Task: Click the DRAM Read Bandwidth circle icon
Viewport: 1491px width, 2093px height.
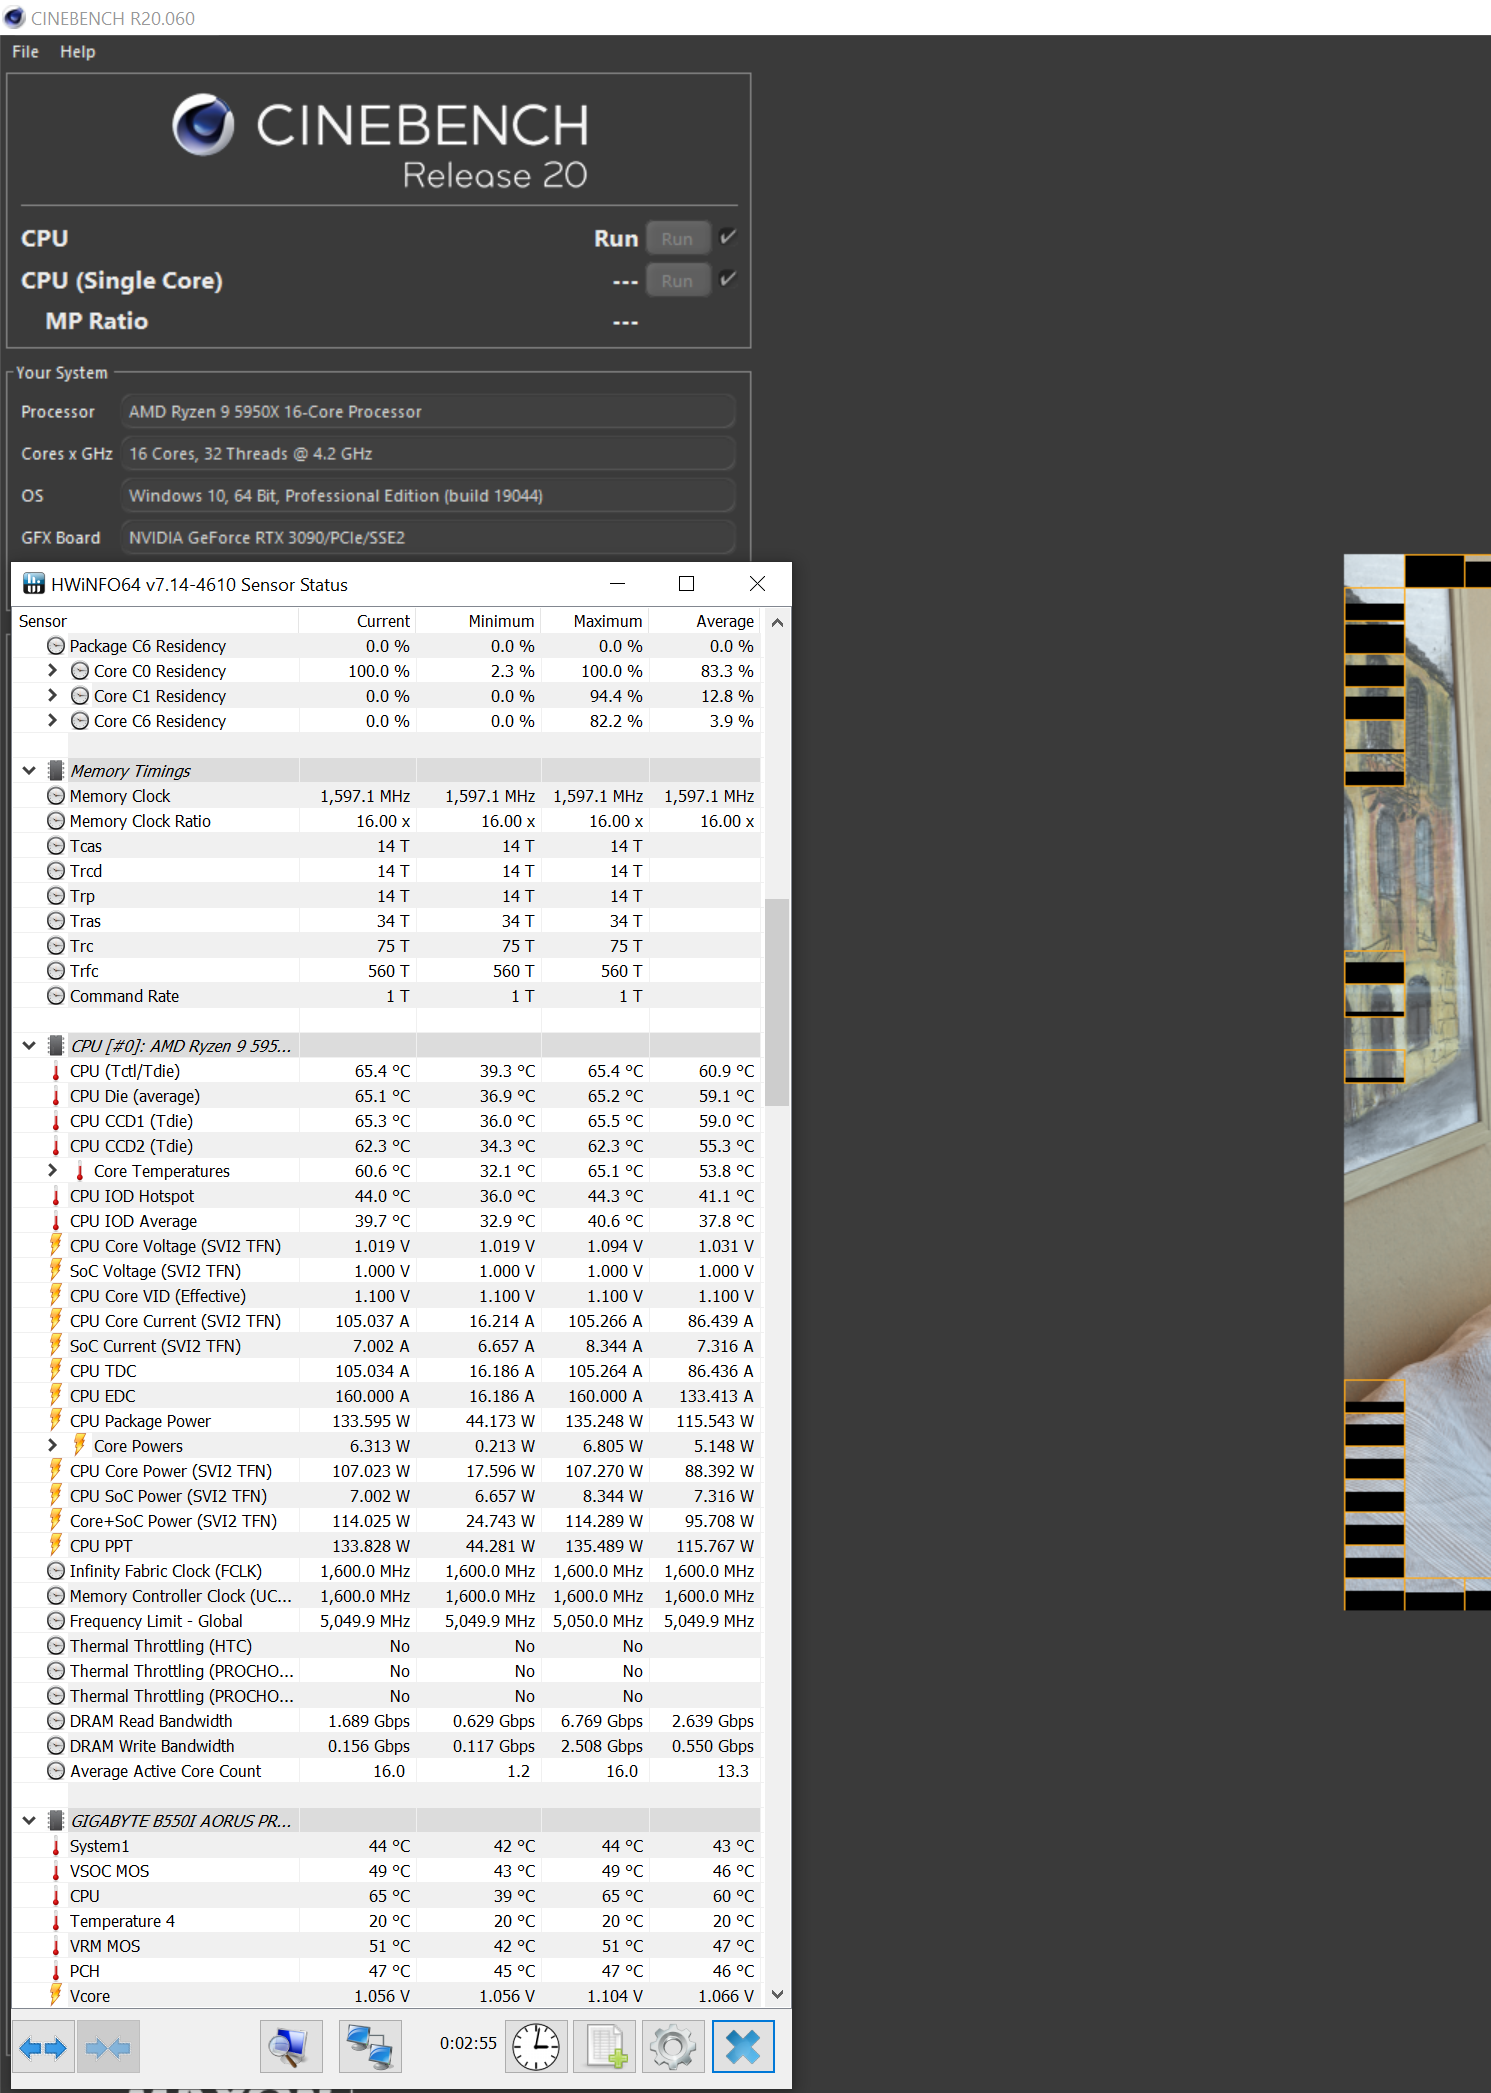Action: click(x=56, y=1721)
